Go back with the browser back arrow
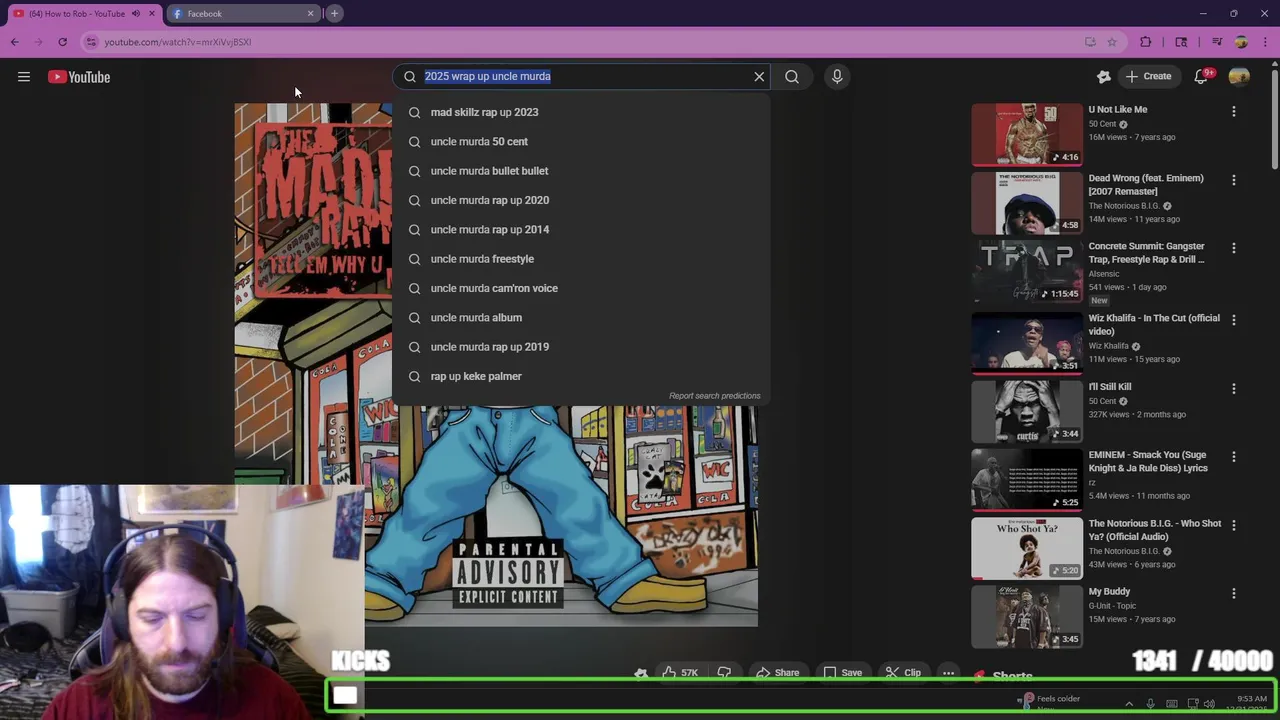The height and width of the screenshot is (720, 1280). click(x=15, y=42)
